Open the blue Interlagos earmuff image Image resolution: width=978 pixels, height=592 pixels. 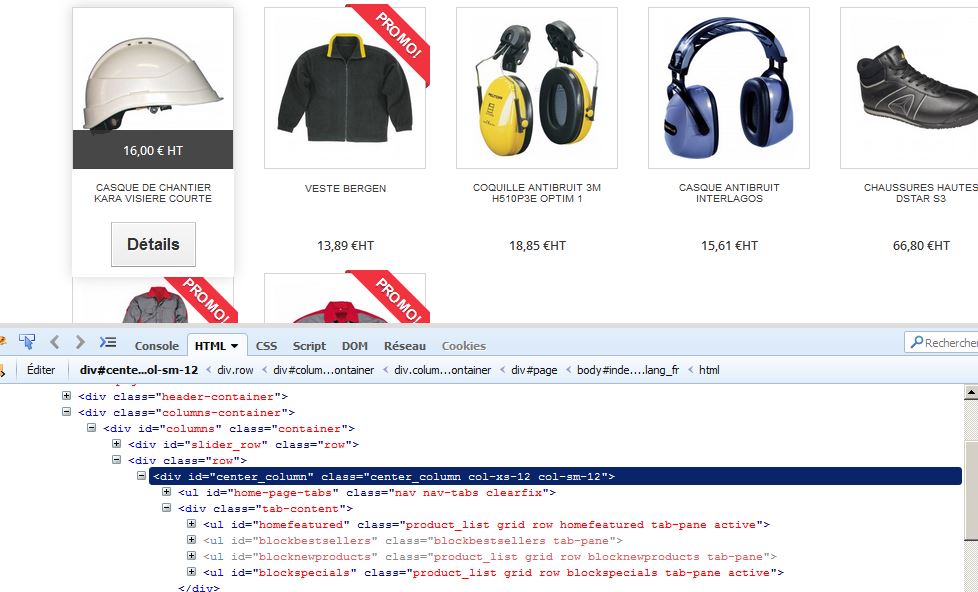[729, 88]
